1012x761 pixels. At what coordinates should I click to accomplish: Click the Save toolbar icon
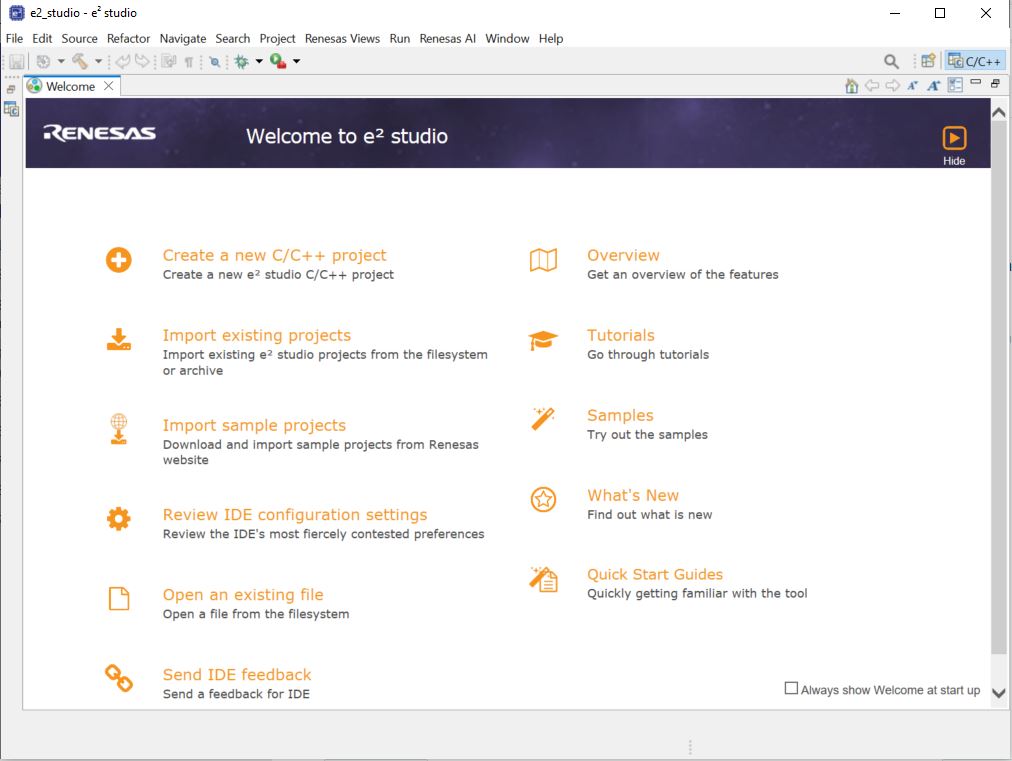pos(17,61)
